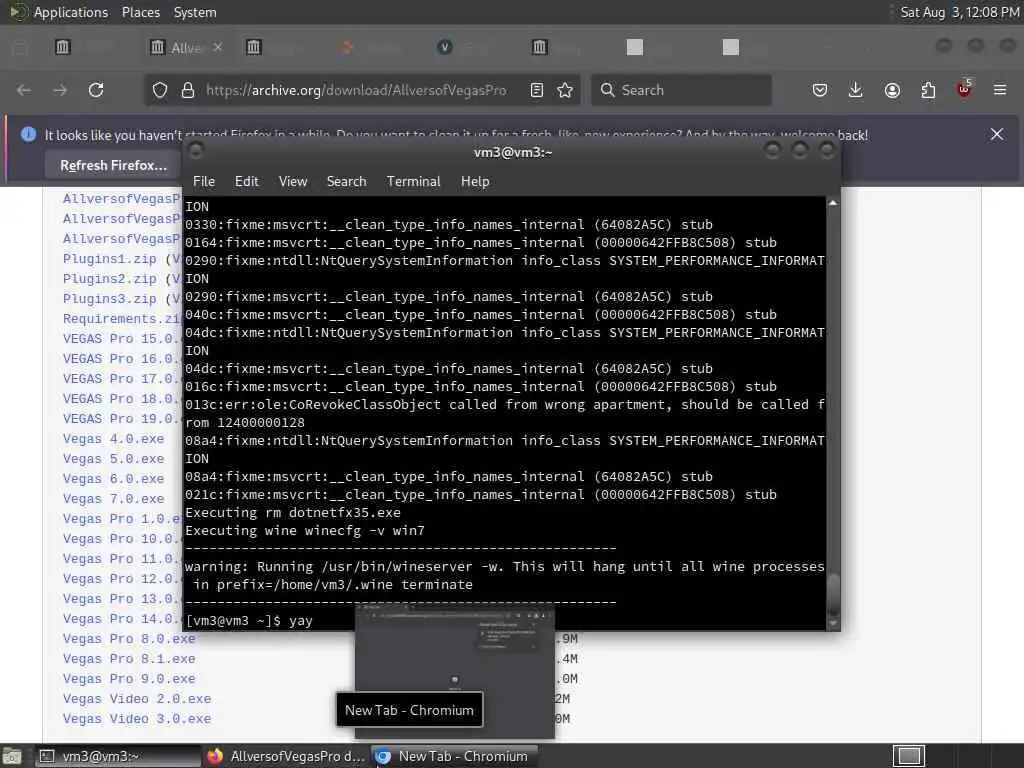Open Vegas 5.0.exe link
The height and width of the screenshot is (768, 1024).
point(114,459)
